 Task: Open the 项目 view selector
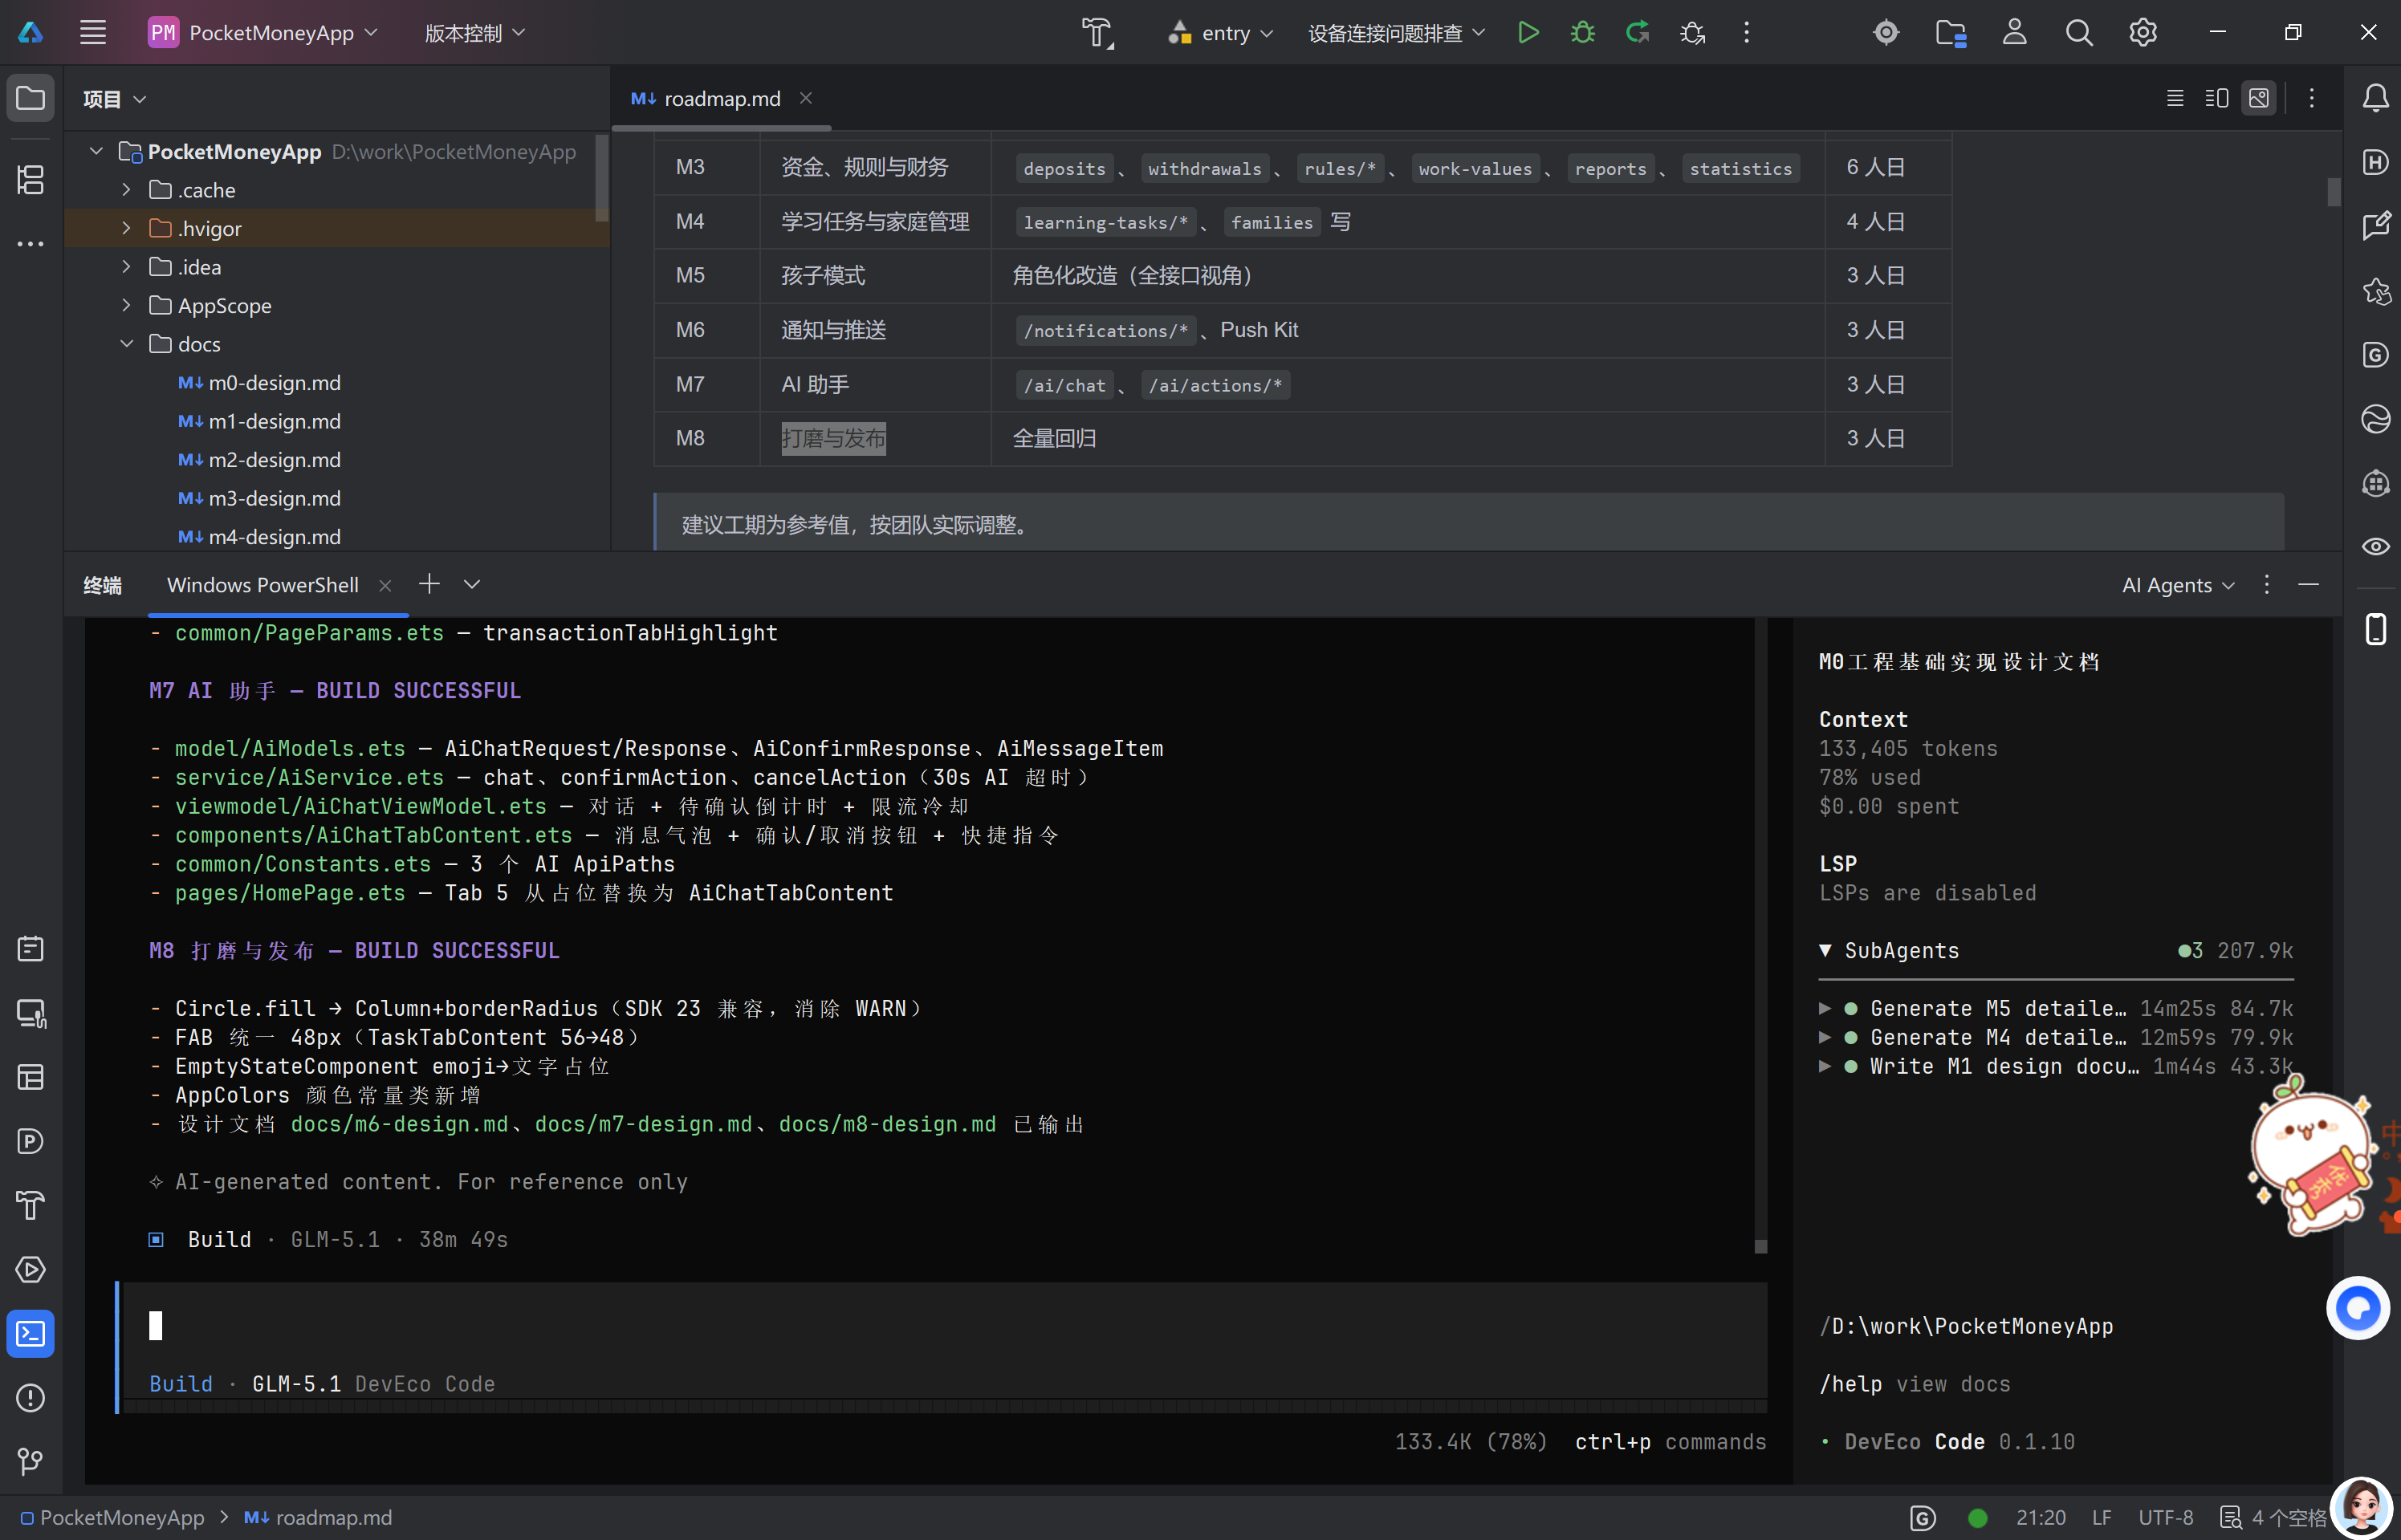click(114, 99)
